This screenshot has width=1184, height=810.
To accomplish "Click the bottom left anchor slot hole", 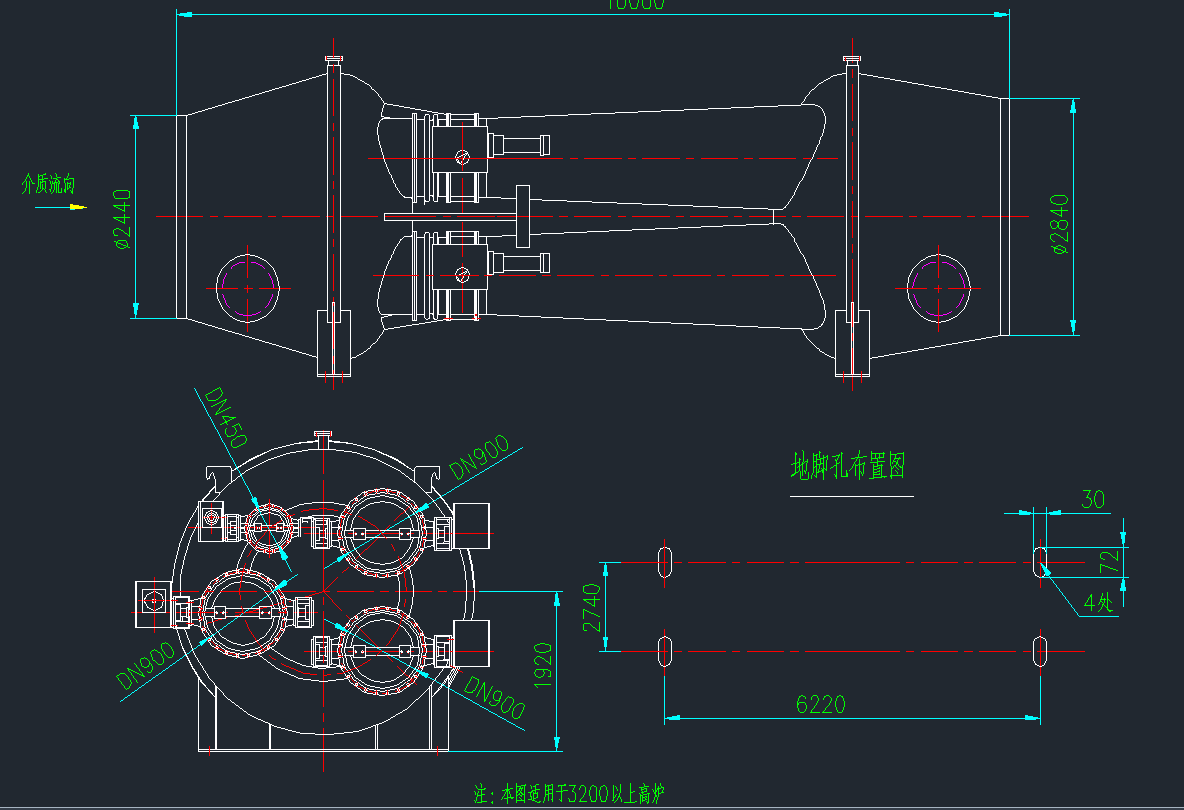I will tap(665, 650).
